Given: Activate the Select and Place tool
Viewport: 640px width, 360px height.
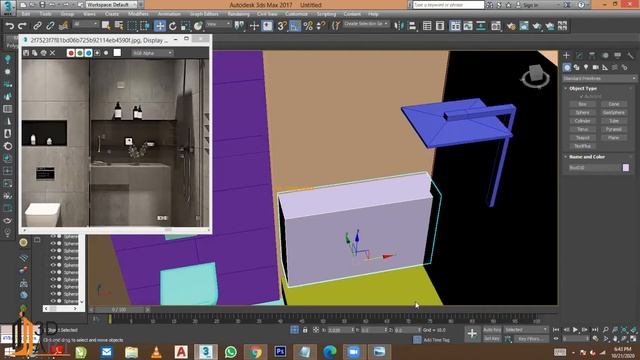Looking at the screenshot, I should pyautogui.click(x=198, y=26).
